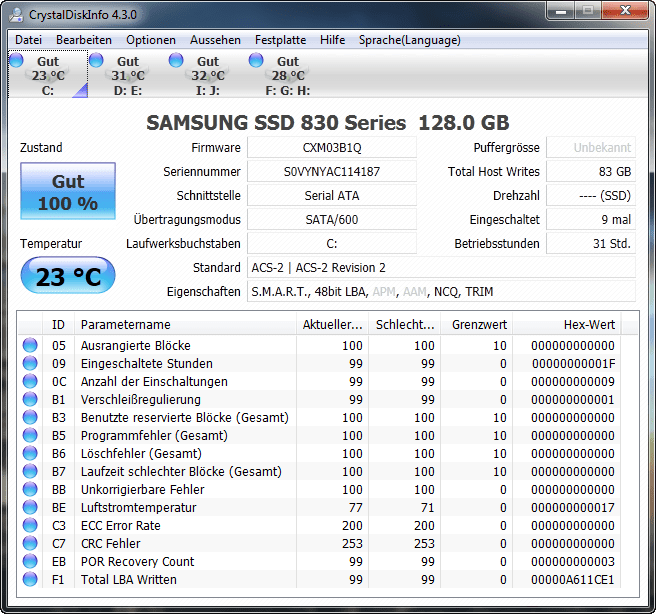Click status icon of Benutzte reservierte Blöcke row
The width and height of the screenshot is (656, 614).
pyautogui.click(x=30, y=417)
